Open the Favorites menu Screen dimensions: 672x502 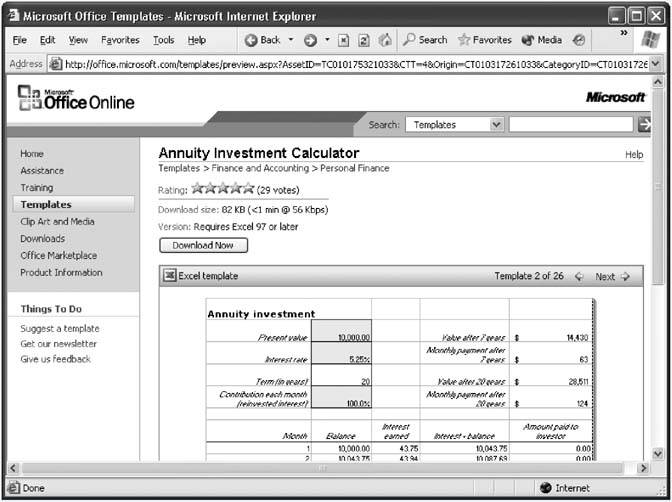[x=120, y=40]
